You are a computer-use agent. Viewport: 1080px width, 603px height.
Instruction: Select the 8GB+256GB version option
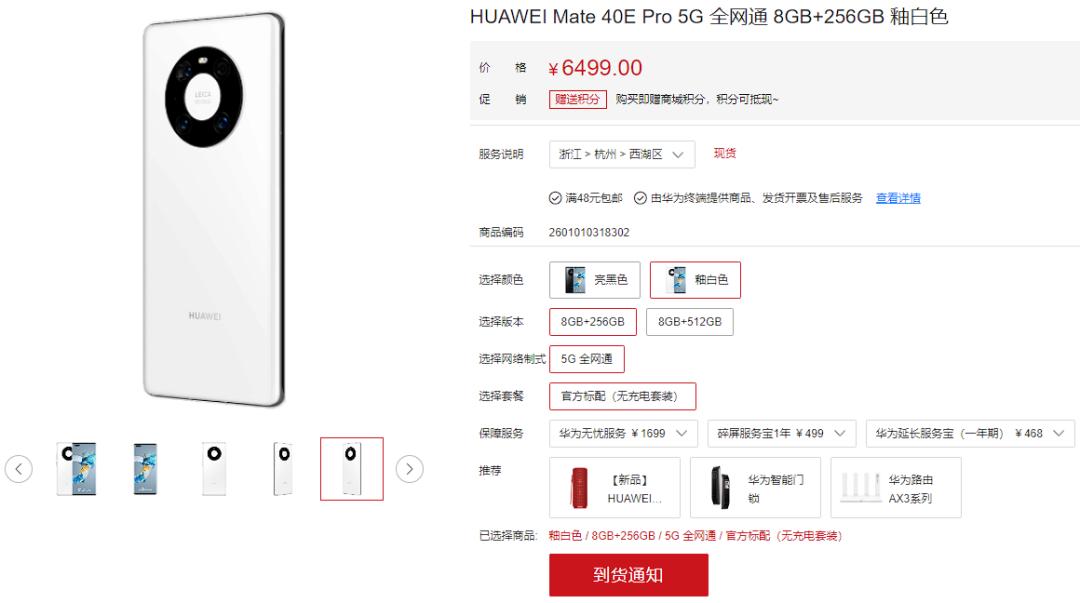pos(592,322)
